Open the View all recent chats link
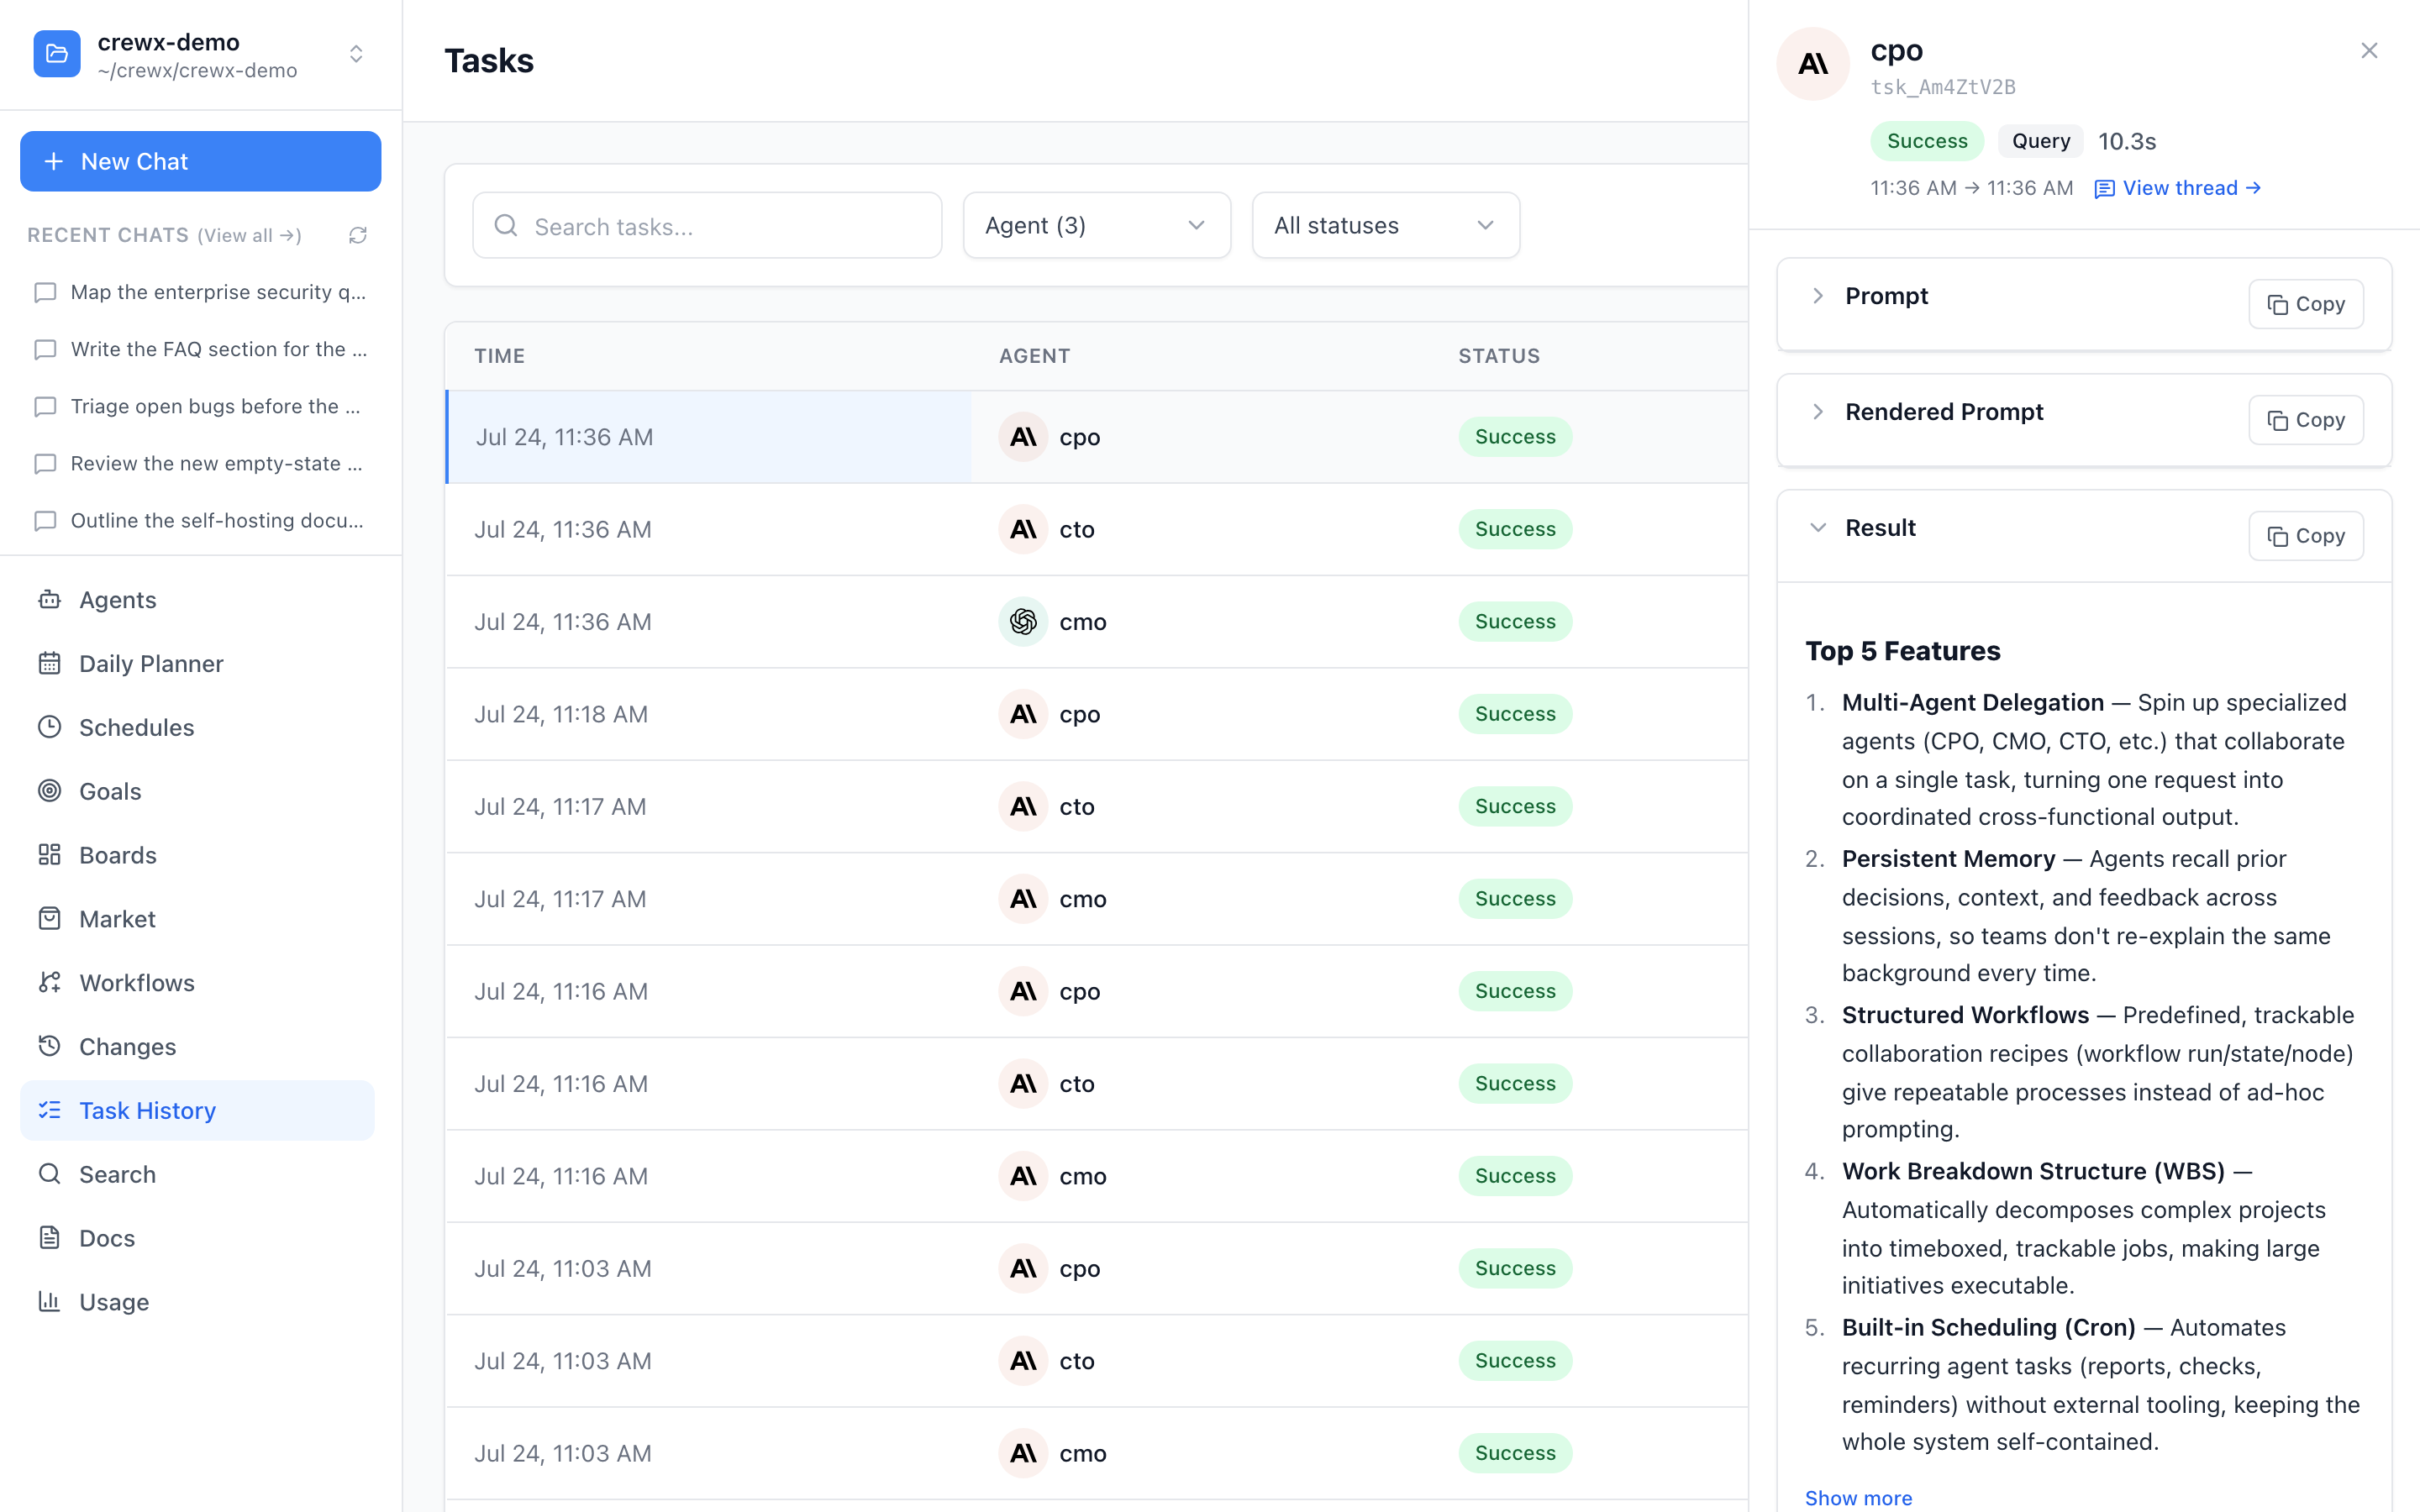Viewport: 2420px width, 1512px height. coord(249,235)
